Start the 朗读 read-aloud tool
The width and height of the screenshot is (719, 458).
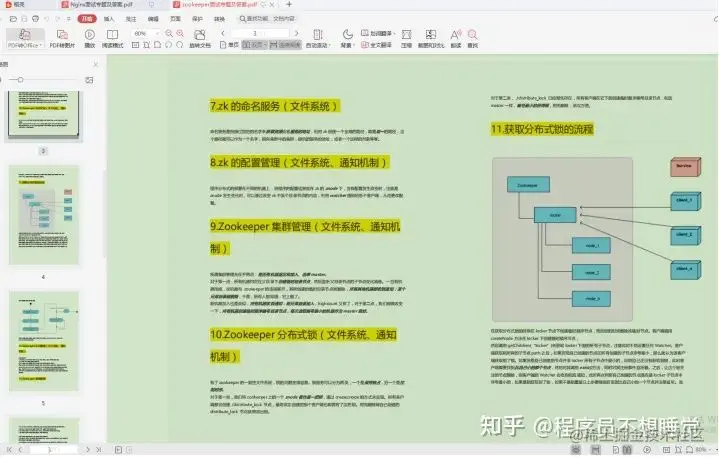[456, 39]
